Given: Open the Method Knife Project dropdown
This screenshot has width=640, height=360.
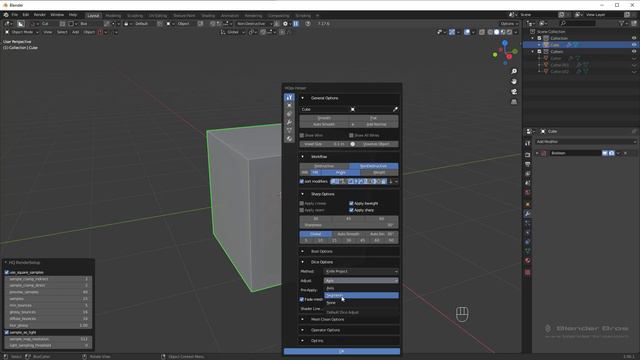Looking at the screenshot, I should coord(361,271).
